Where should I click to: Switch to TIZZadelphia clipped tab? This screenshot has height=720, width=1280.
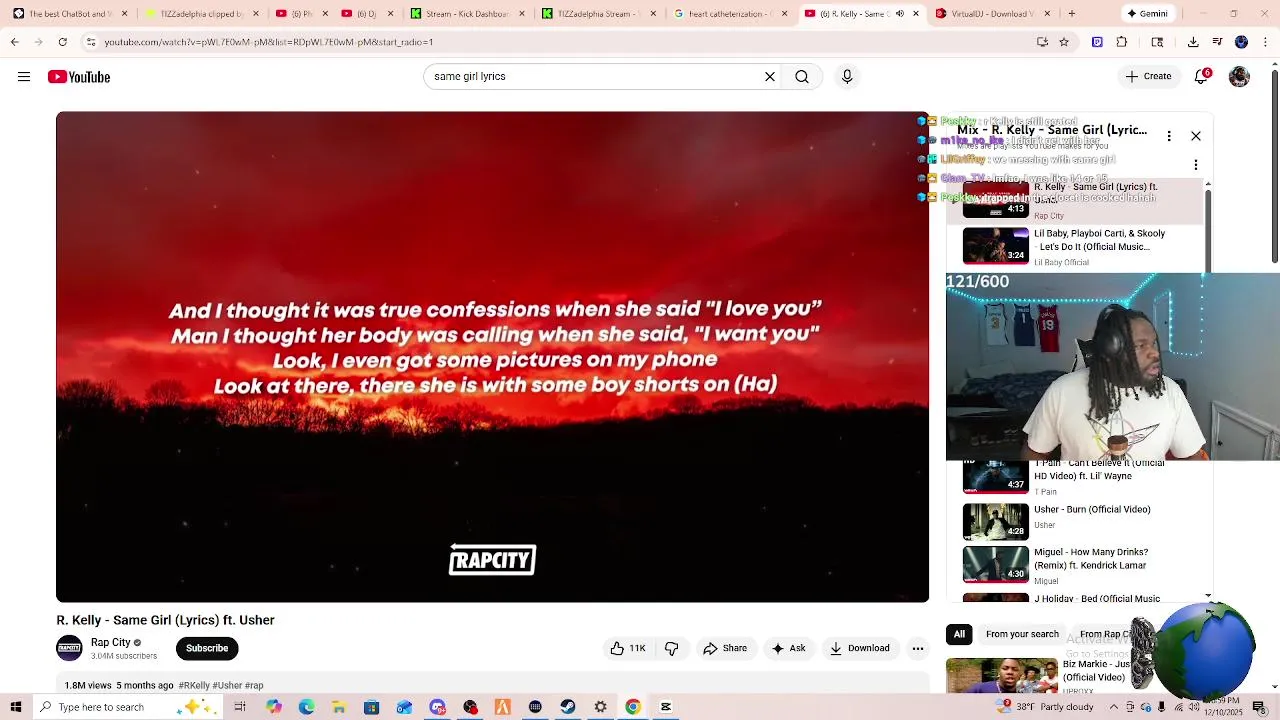(202, 14)
